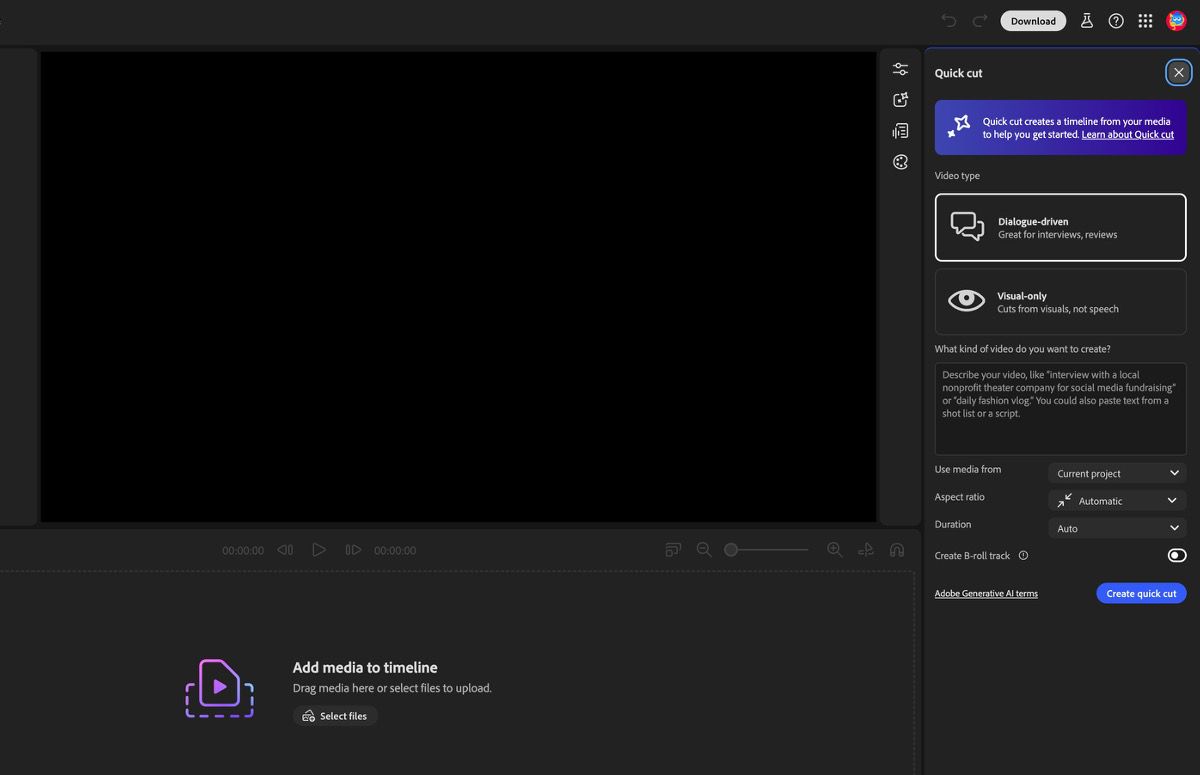Screen dimensions: 1200x775
Task: Open the labs beaker icon
Action: click(x=1087, y=21)
